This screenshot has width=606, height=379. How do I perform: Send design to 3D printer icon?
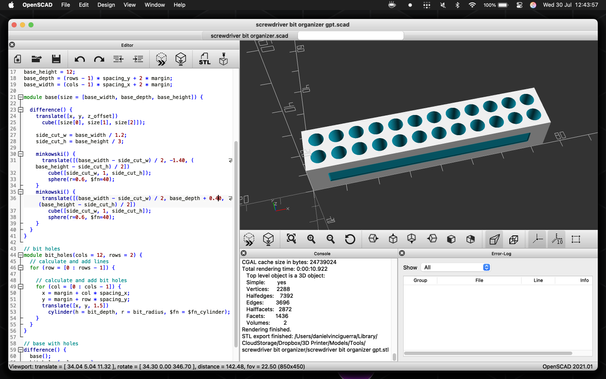[223, 59]
